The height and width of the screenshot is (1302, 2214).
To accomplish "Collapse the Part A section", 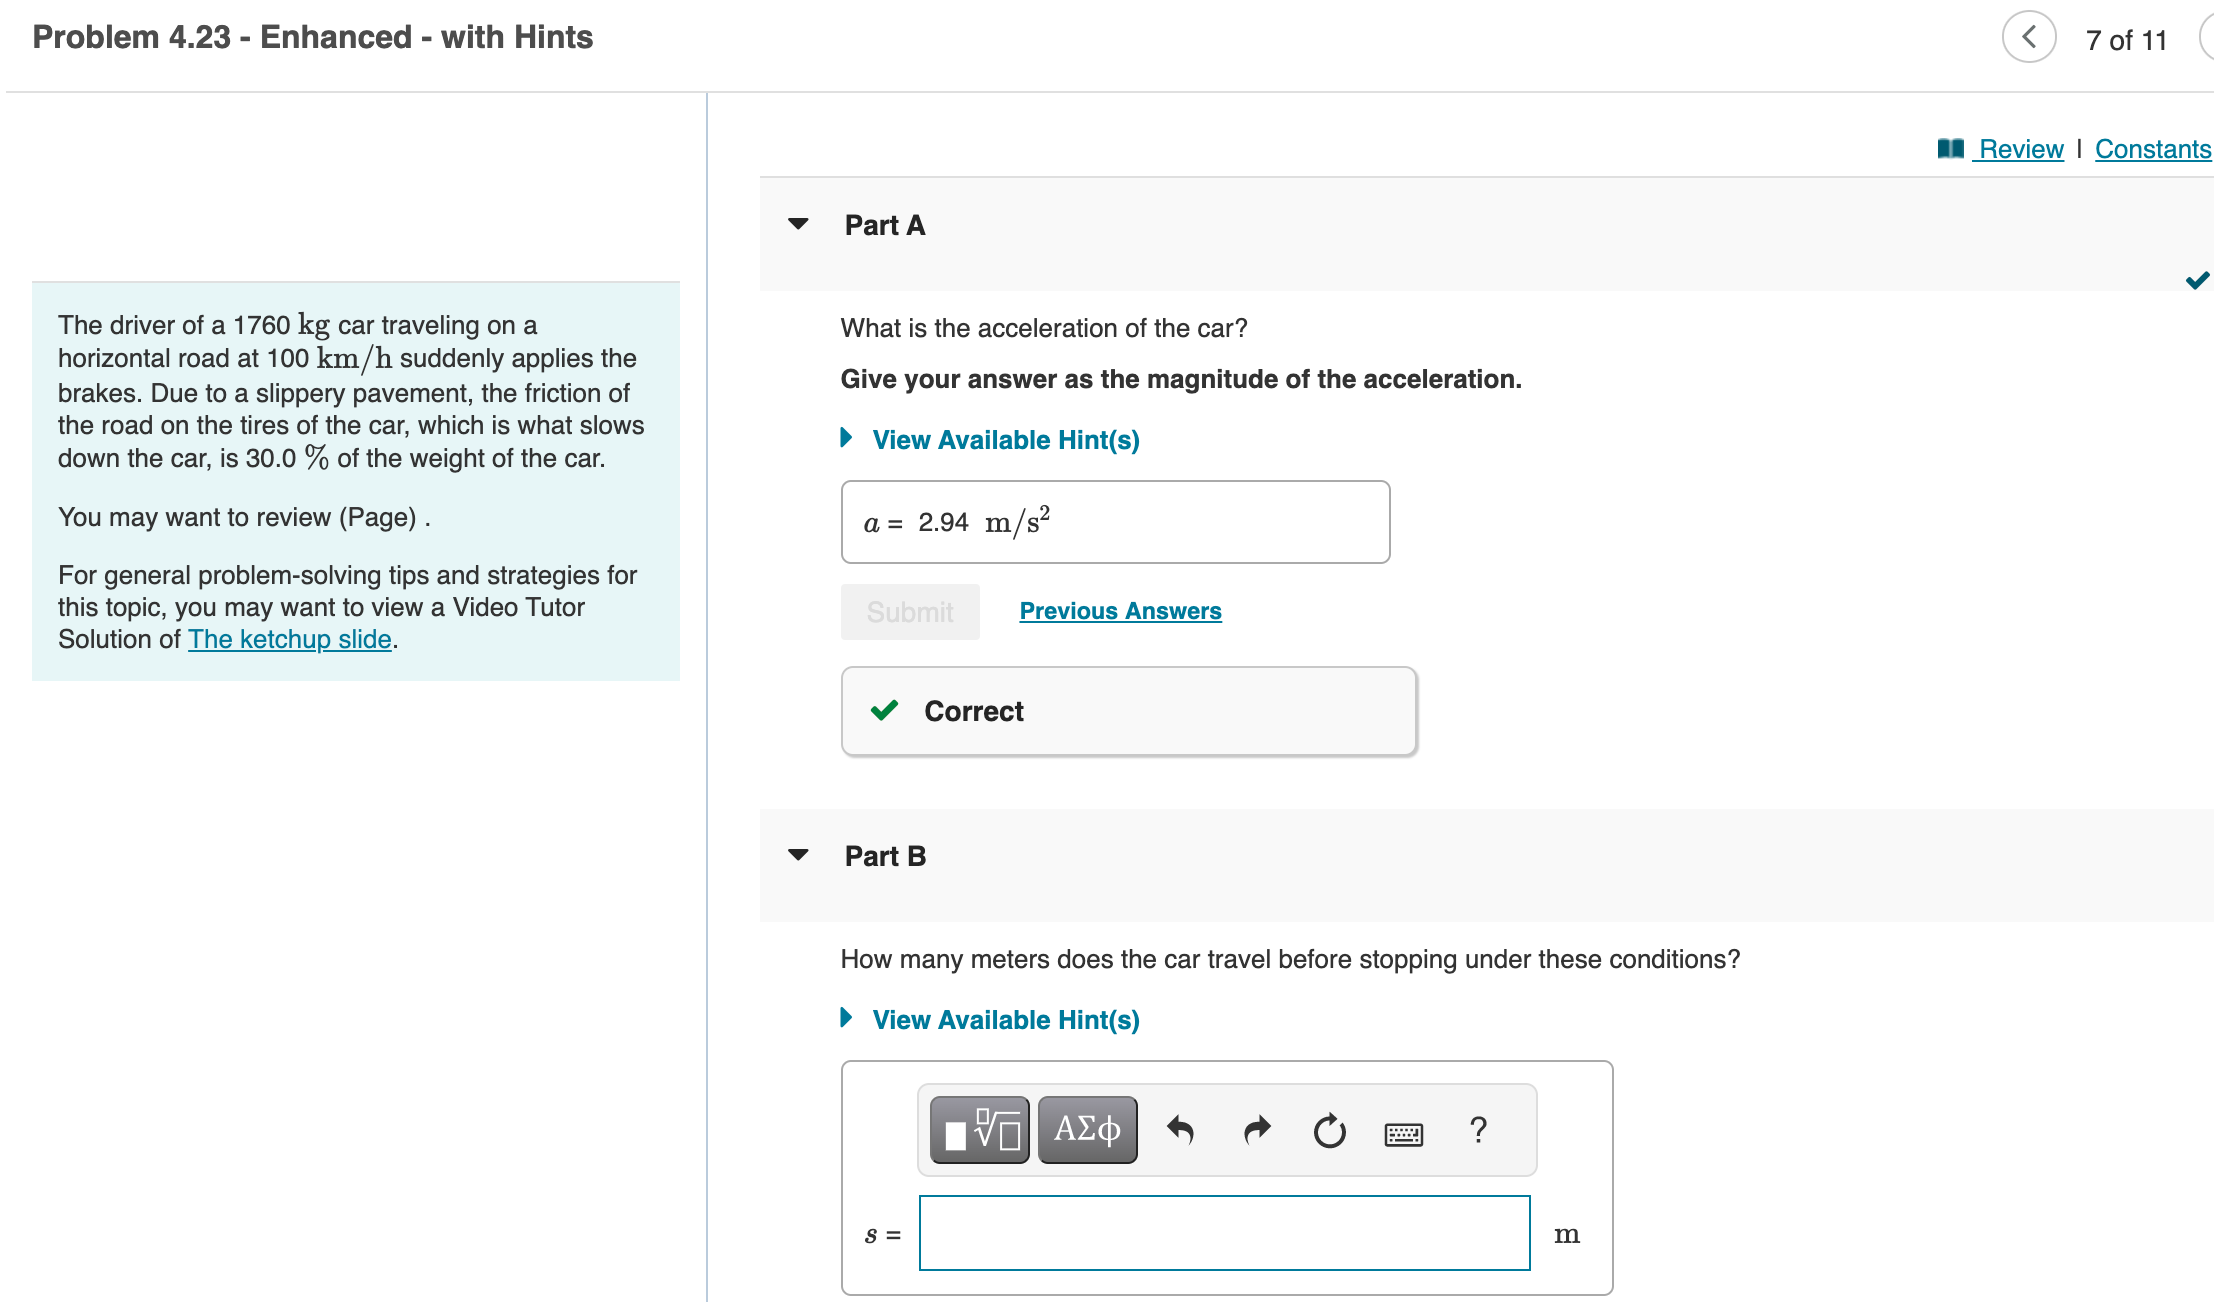I will coord(798,224).
